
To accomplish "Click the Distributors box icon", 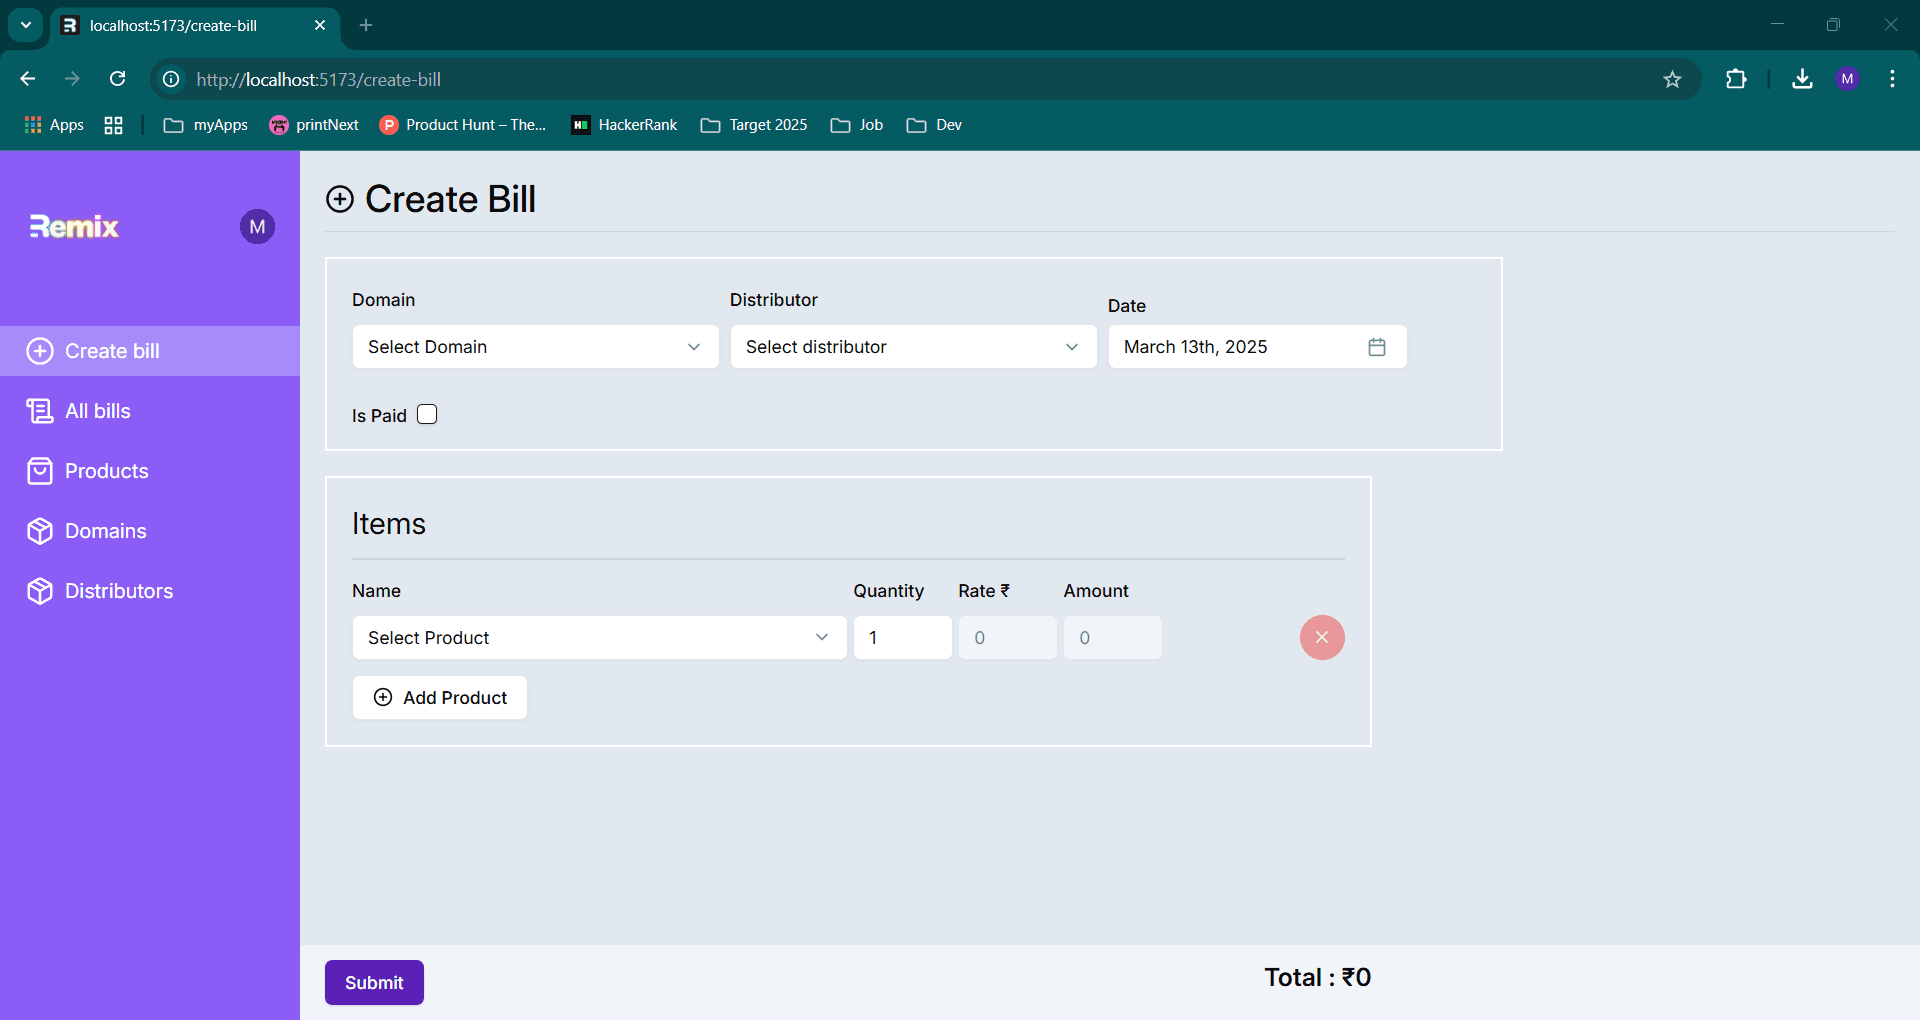I will [40, 591].
